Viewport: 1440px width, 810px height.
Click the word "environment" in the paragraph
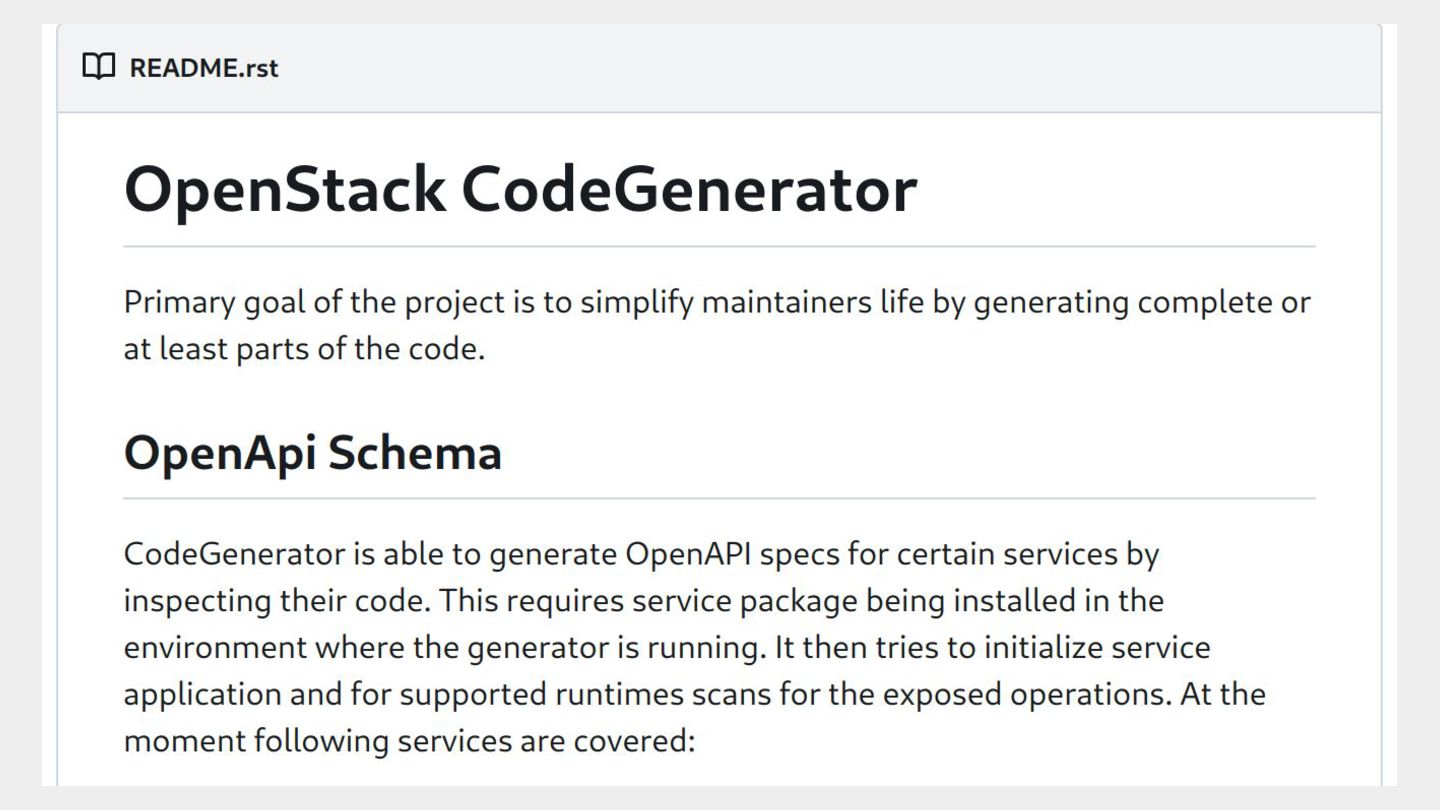(215, 647)
